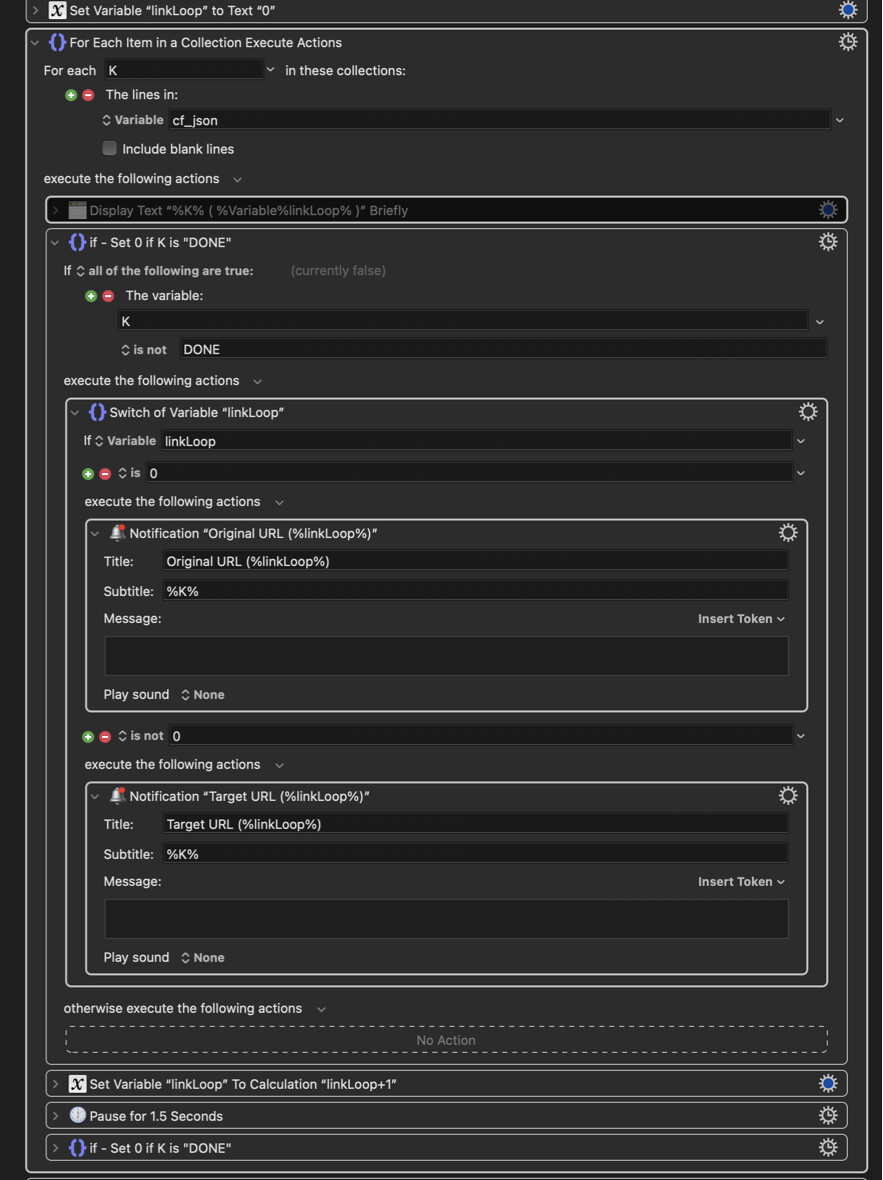Open Play sound None dropdown in Target URL notification

202,957
